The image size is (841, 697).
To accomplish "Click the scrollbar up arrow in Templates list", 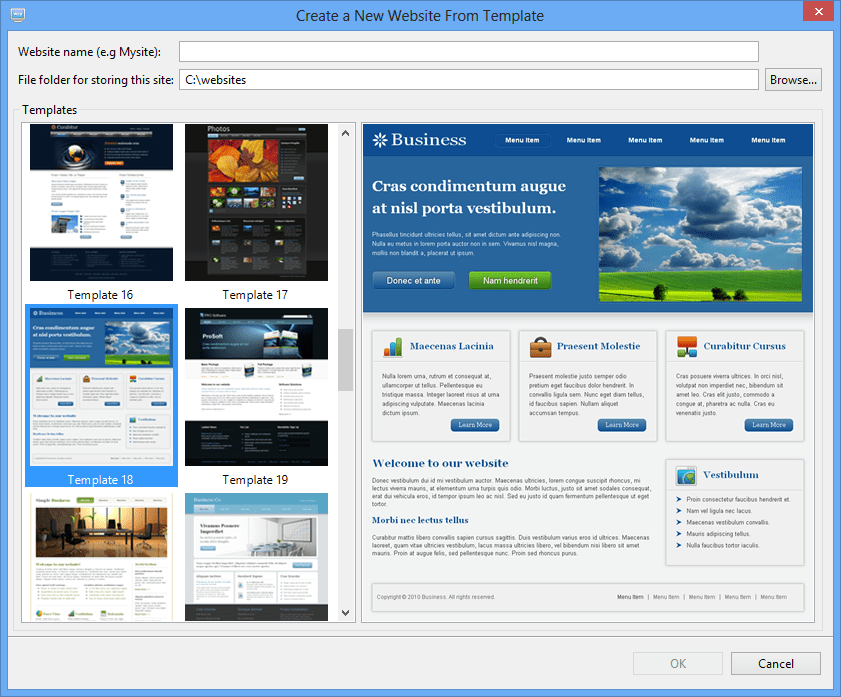I will click(344, 131).
